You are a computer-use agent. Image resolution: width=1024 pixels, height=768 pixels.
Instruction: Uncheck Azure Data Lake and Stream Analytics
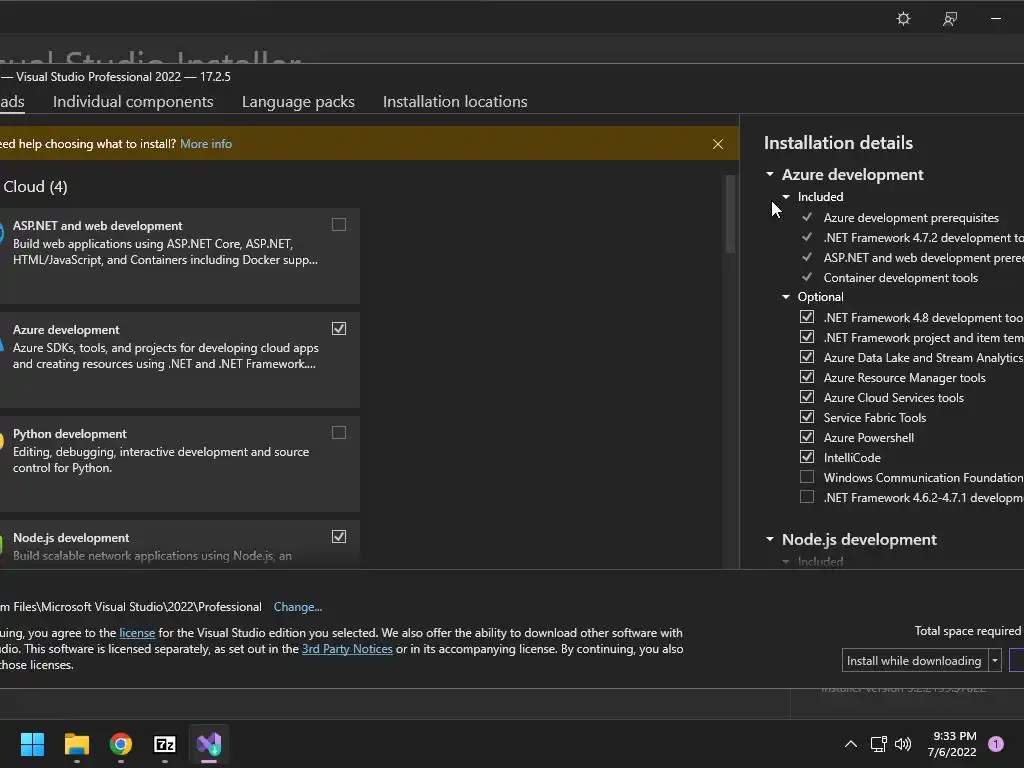click(x=807, y=357)
